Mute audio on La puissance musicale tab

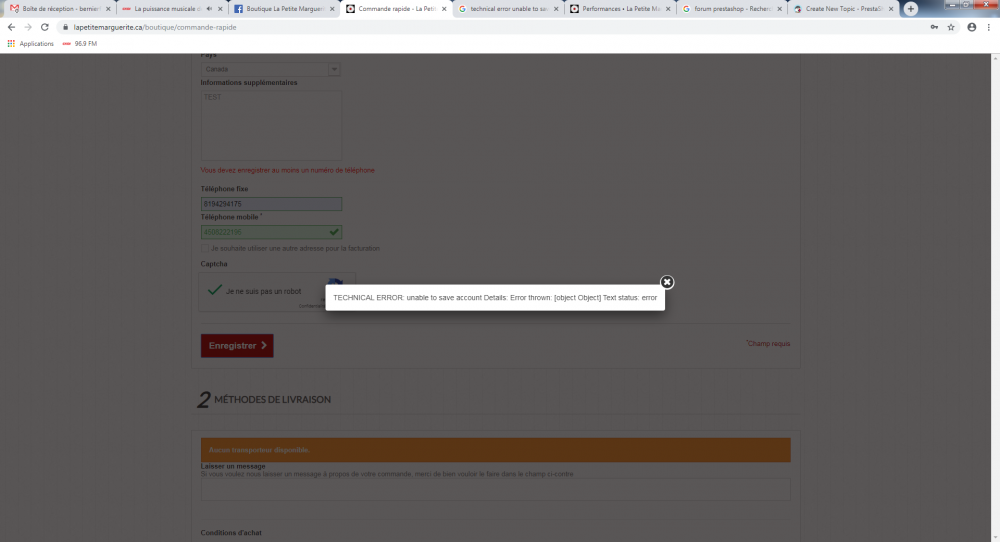tap(209, 9)
